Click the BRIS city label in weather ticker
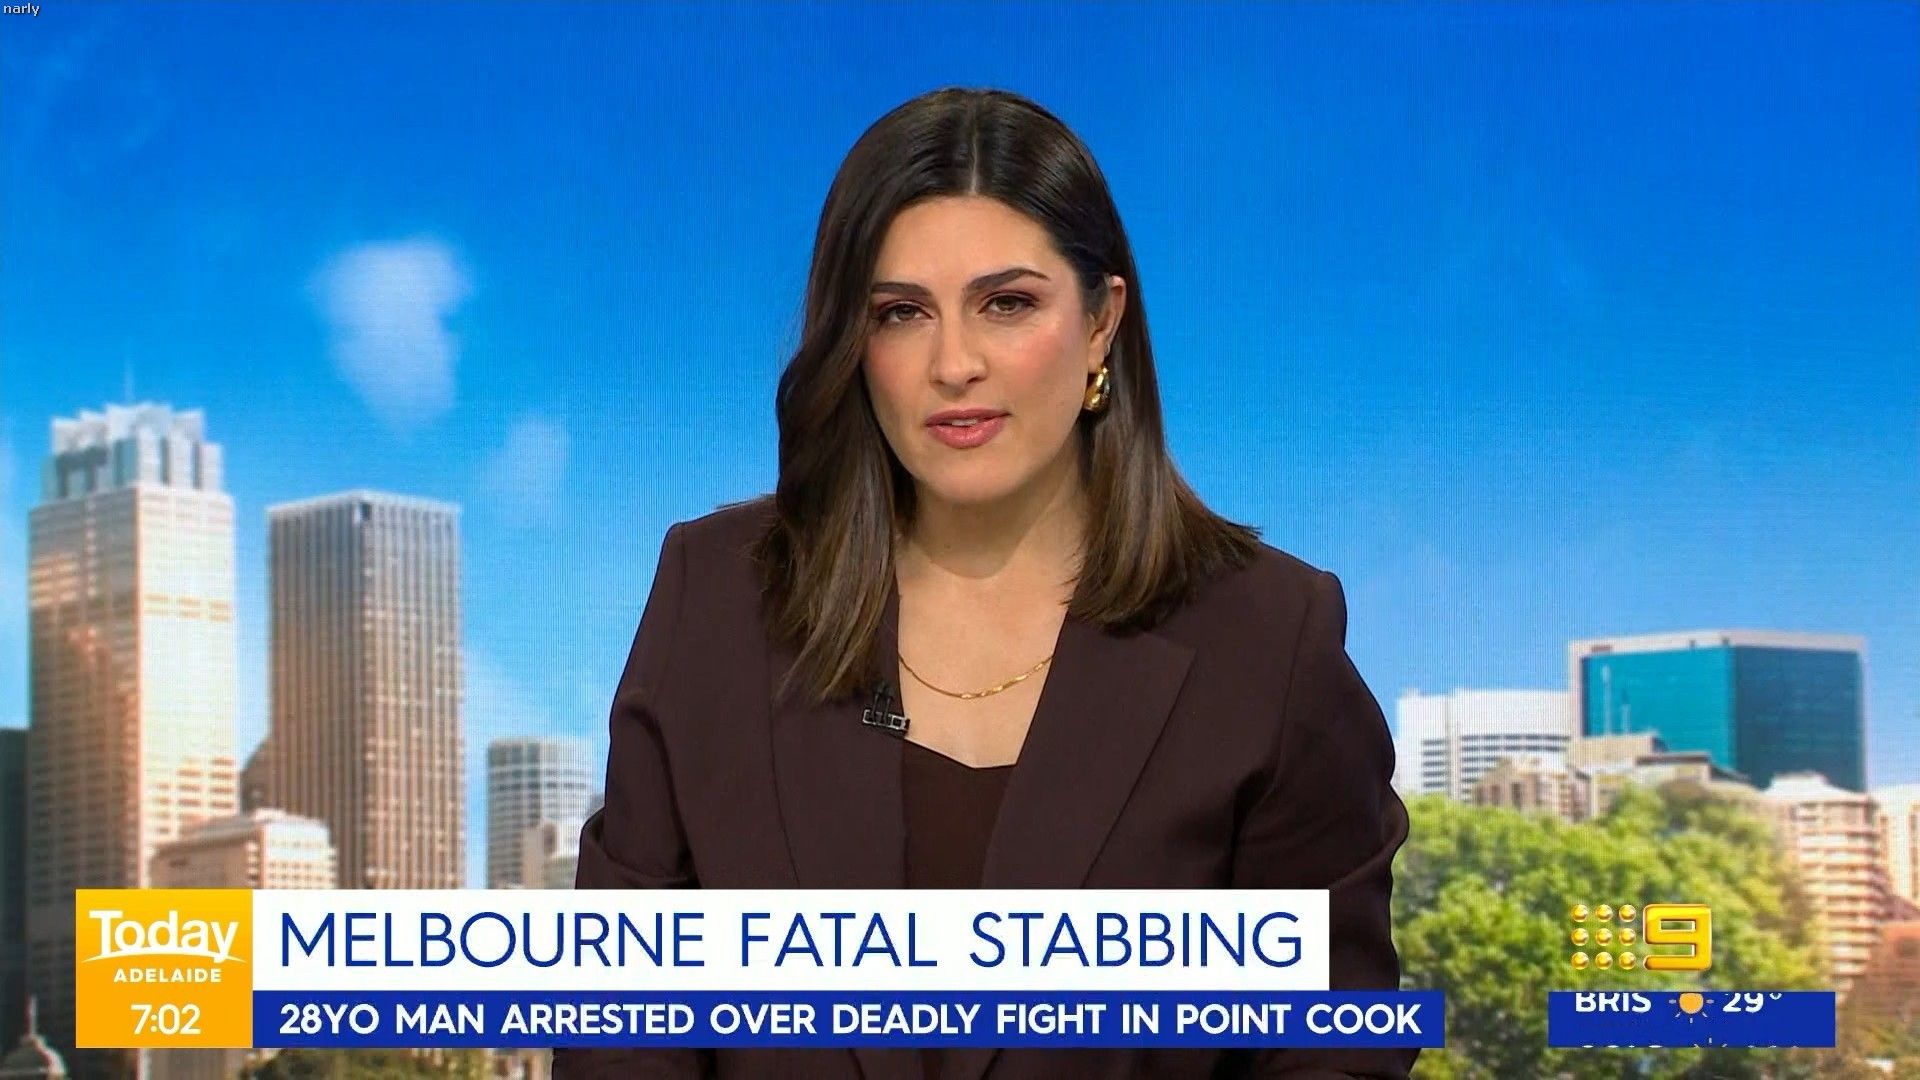This screenshot has height=1080, width=1920. [1612, 1001]
